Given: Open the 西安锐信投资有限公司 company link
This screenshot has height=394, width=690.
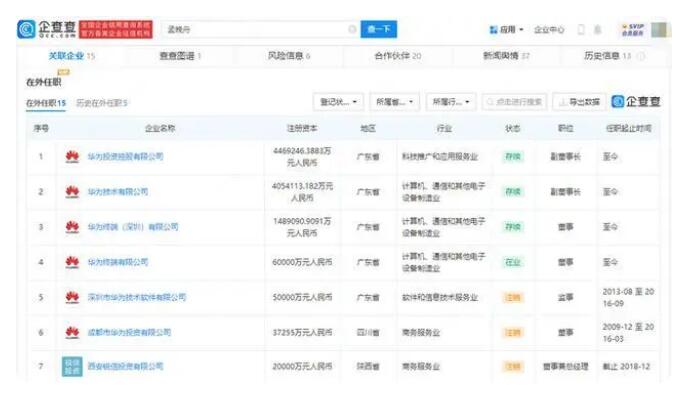Looking at the screenshot, I should (x=125, y=366).
